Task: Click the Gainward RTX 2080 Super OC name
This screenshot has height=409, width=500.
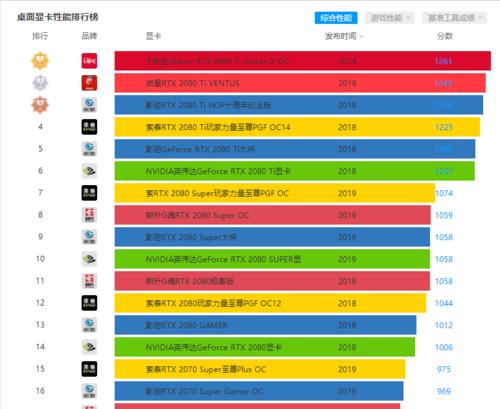Action: [197, 215]
